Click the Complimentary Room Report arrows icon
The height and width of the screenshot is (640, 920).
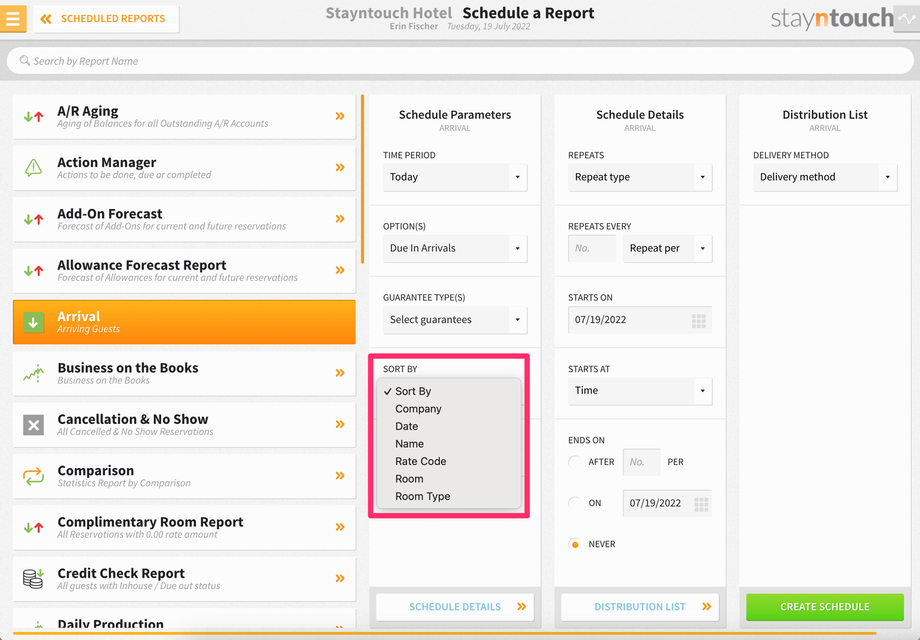click(x=33, y=527)
